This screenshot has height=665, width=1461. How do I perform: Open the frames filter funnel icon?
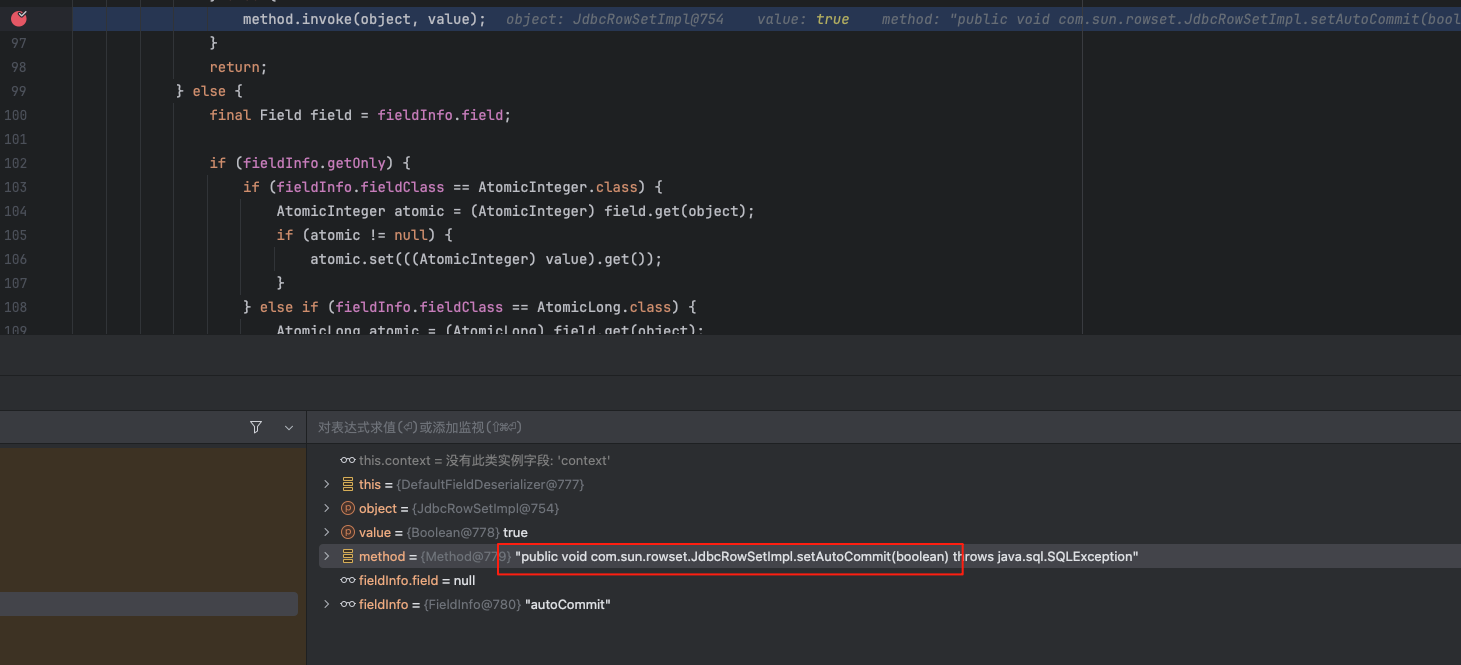pyautogui.click(x=256, y=427)
